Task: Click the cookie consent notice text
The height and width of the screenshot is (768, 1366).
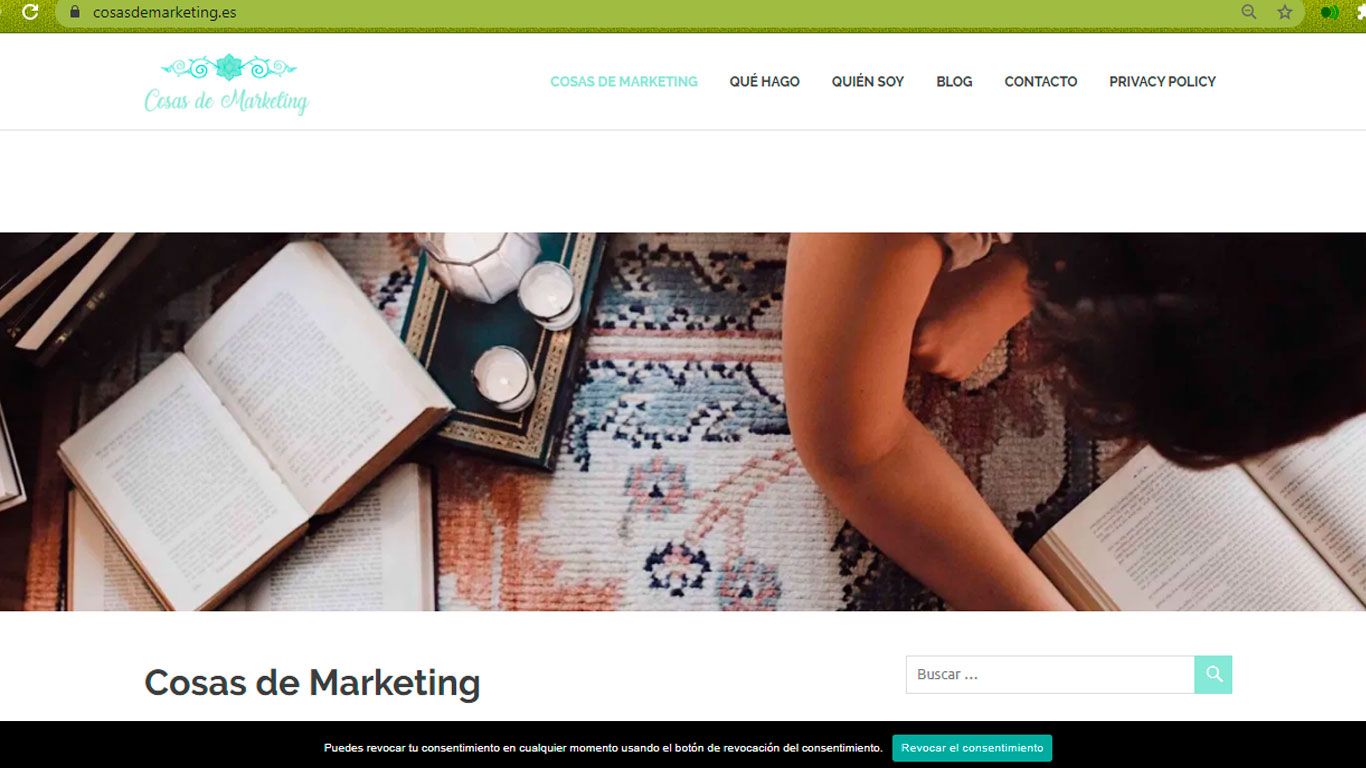Action: [603, 748]
